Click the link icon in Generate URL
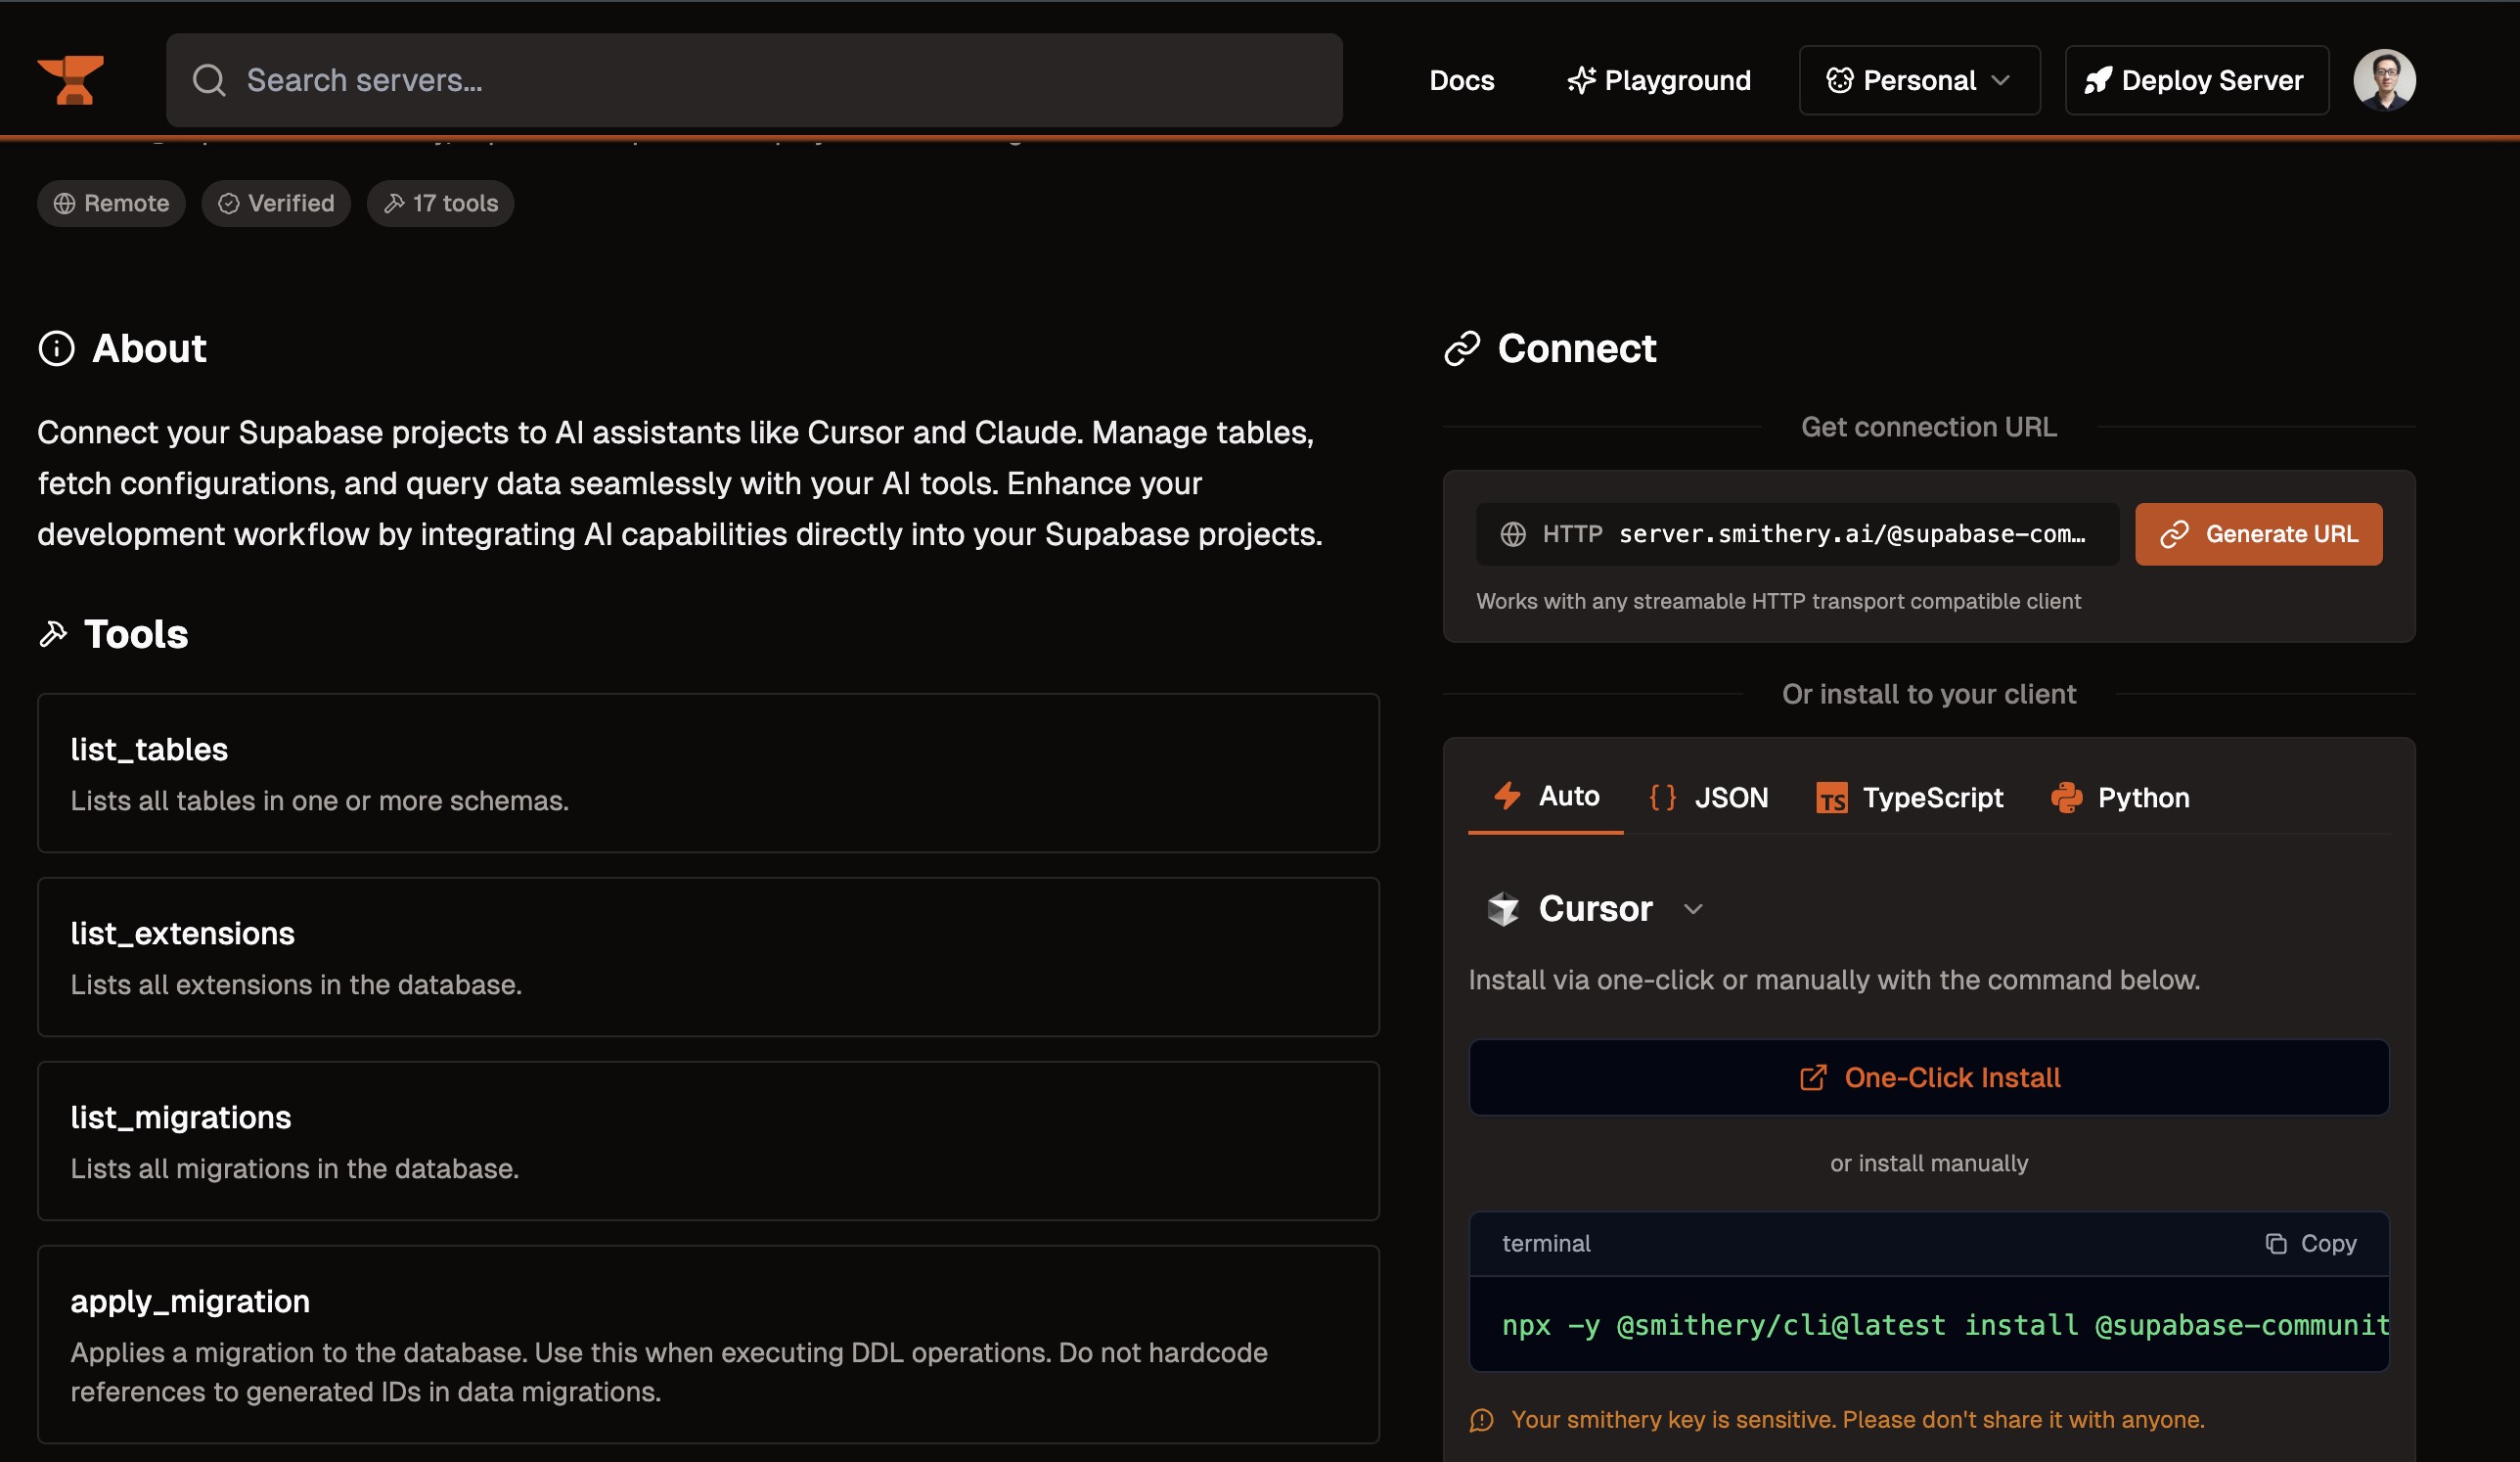 pos(2174,534)
